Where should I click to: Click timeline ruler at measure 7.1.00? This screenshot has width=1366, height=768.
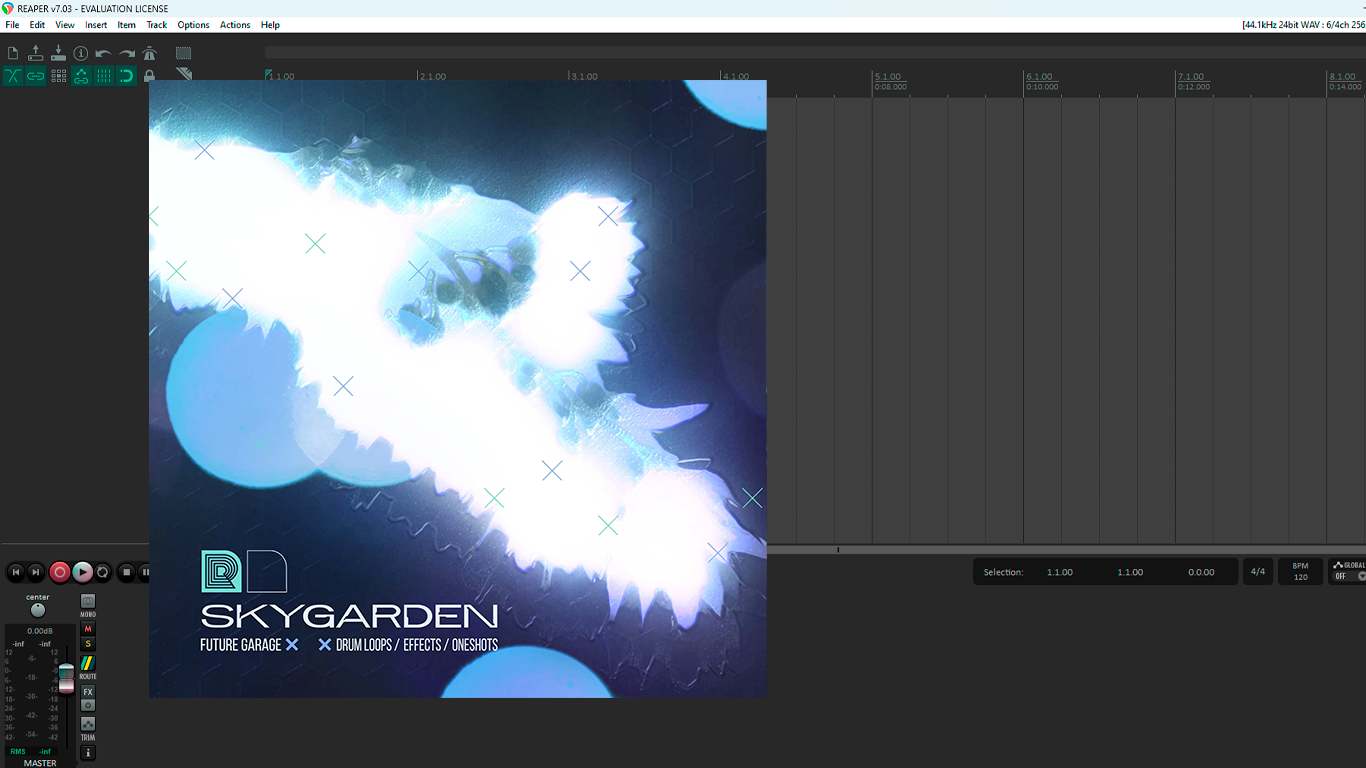coord(1190,77)
